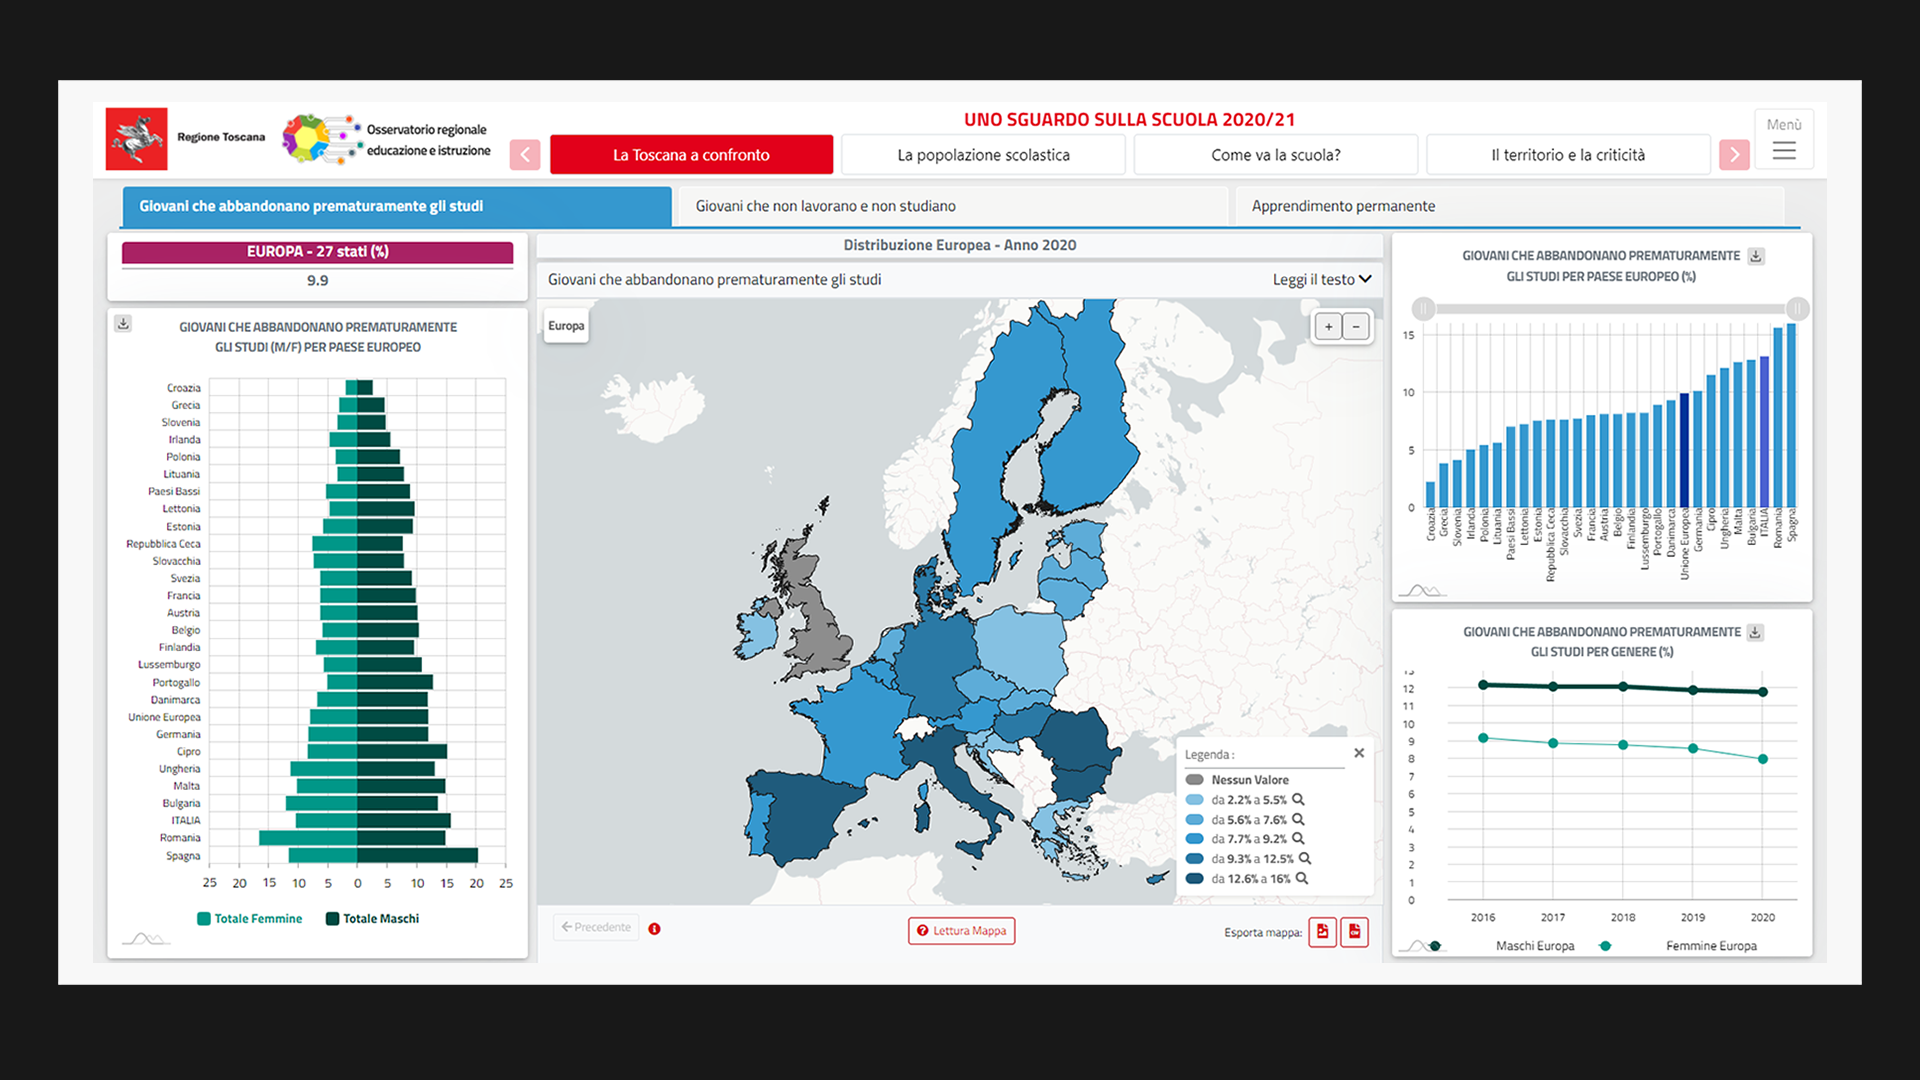
Task: Click the Regione Toscana Pegasus logo
Action: pyautogui.click(x=137, y=138)
